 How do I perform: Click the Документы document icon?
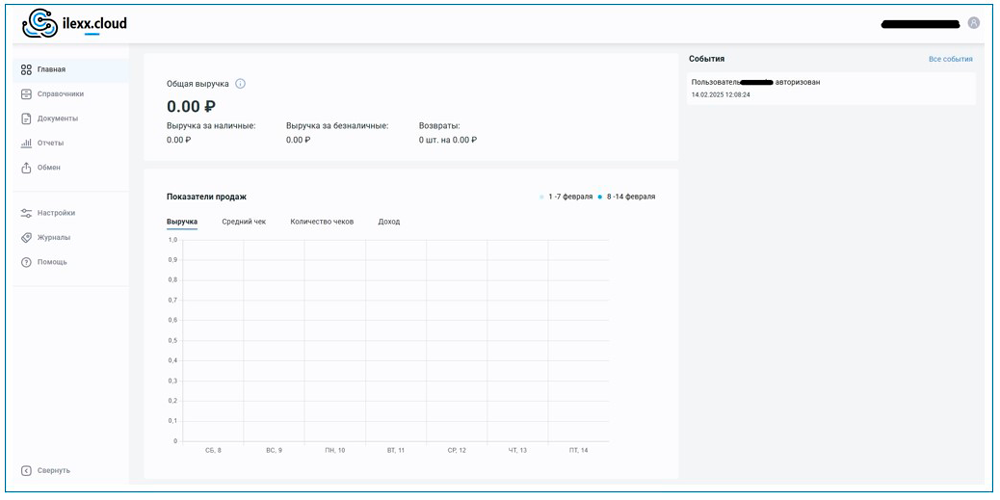27,119
